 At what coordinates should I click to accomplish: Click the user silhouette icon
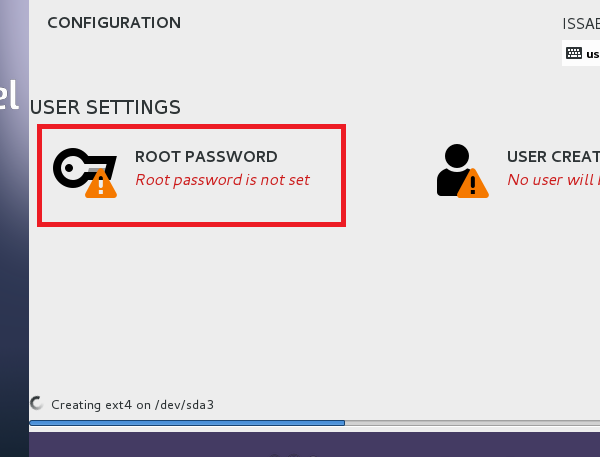click(x=456, y=166)
